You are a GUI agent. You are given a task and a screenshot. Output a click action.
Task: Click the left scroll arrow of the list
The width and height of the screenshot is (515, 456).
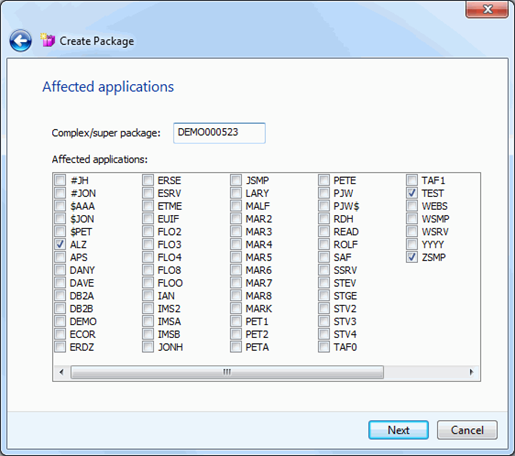click(61, 372)
